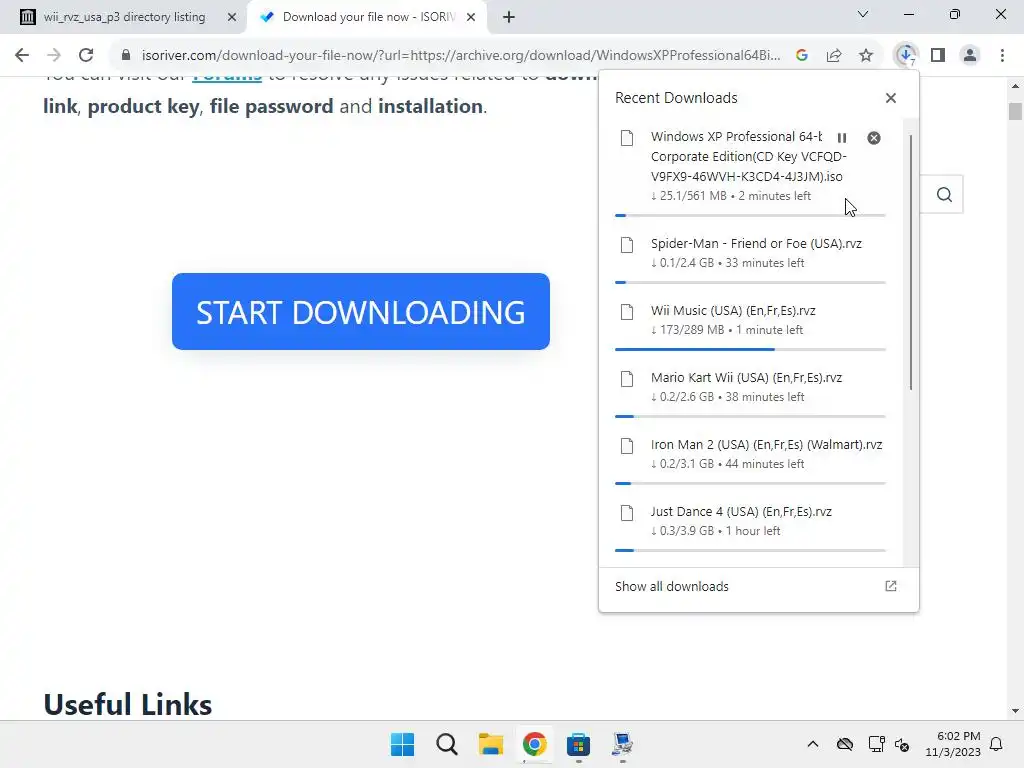Go back to the previous page
Screen dimensions: 1024x768
pos(22,55)
